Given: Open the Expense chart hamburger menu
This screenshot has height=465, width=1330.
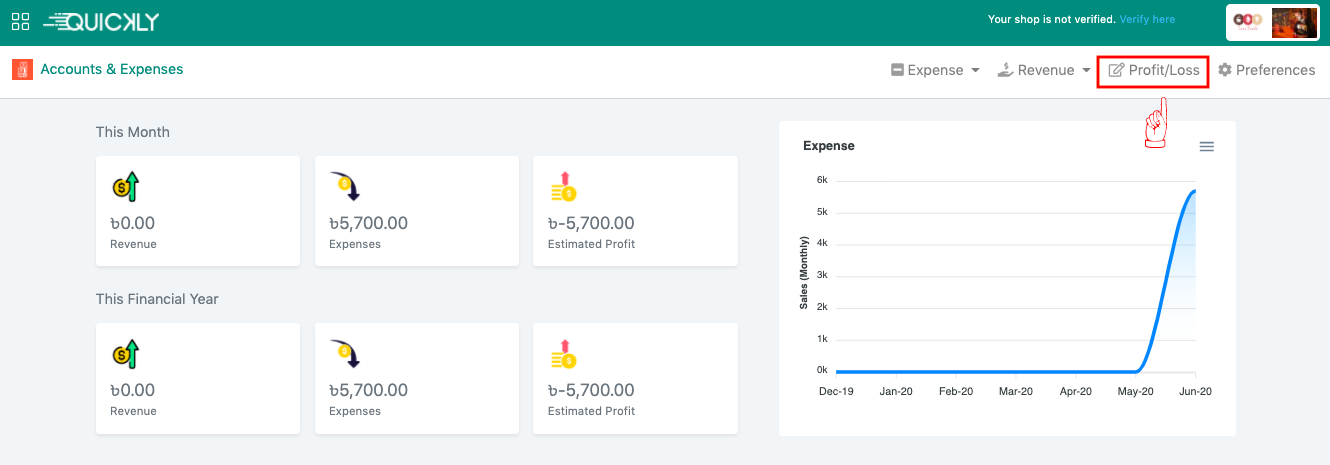Looking at the screenshot, I should click(x=1206, y=147).
